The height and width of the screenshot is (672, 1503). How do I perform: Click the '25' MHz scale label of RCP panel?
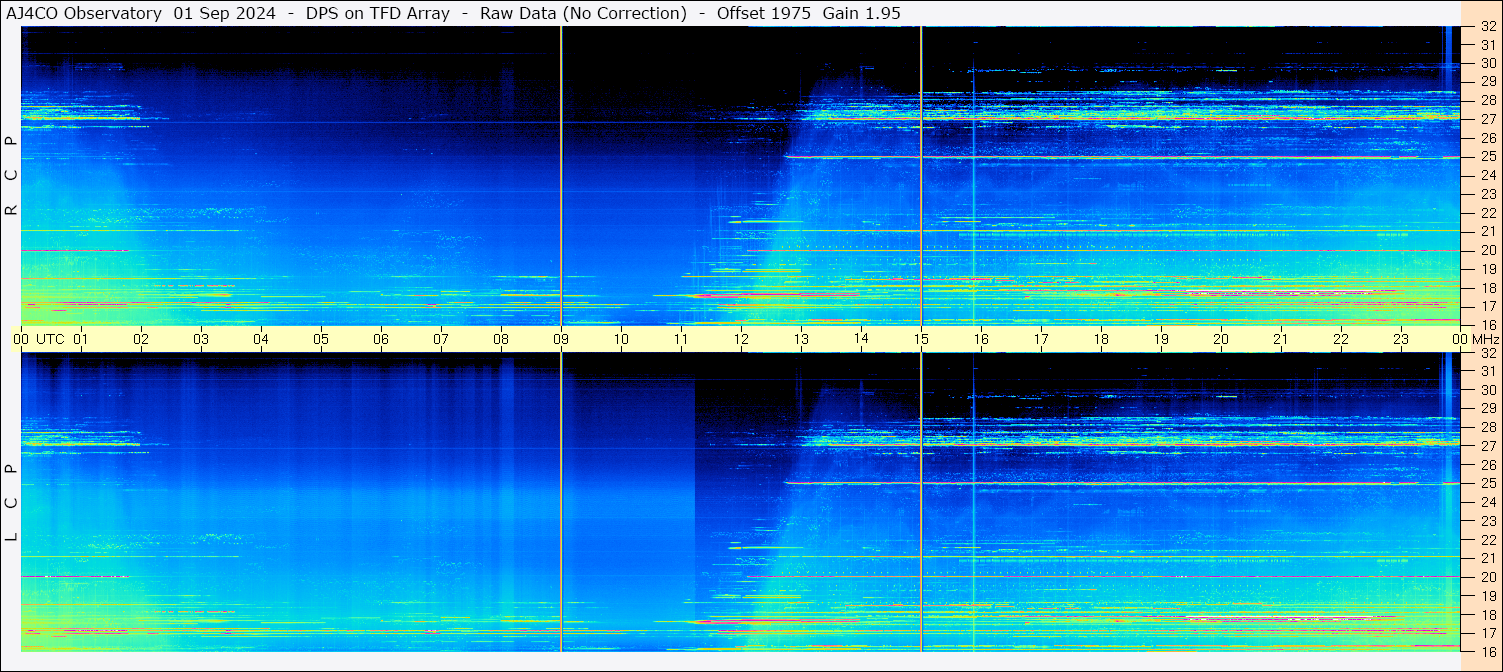pos(1488,157)
